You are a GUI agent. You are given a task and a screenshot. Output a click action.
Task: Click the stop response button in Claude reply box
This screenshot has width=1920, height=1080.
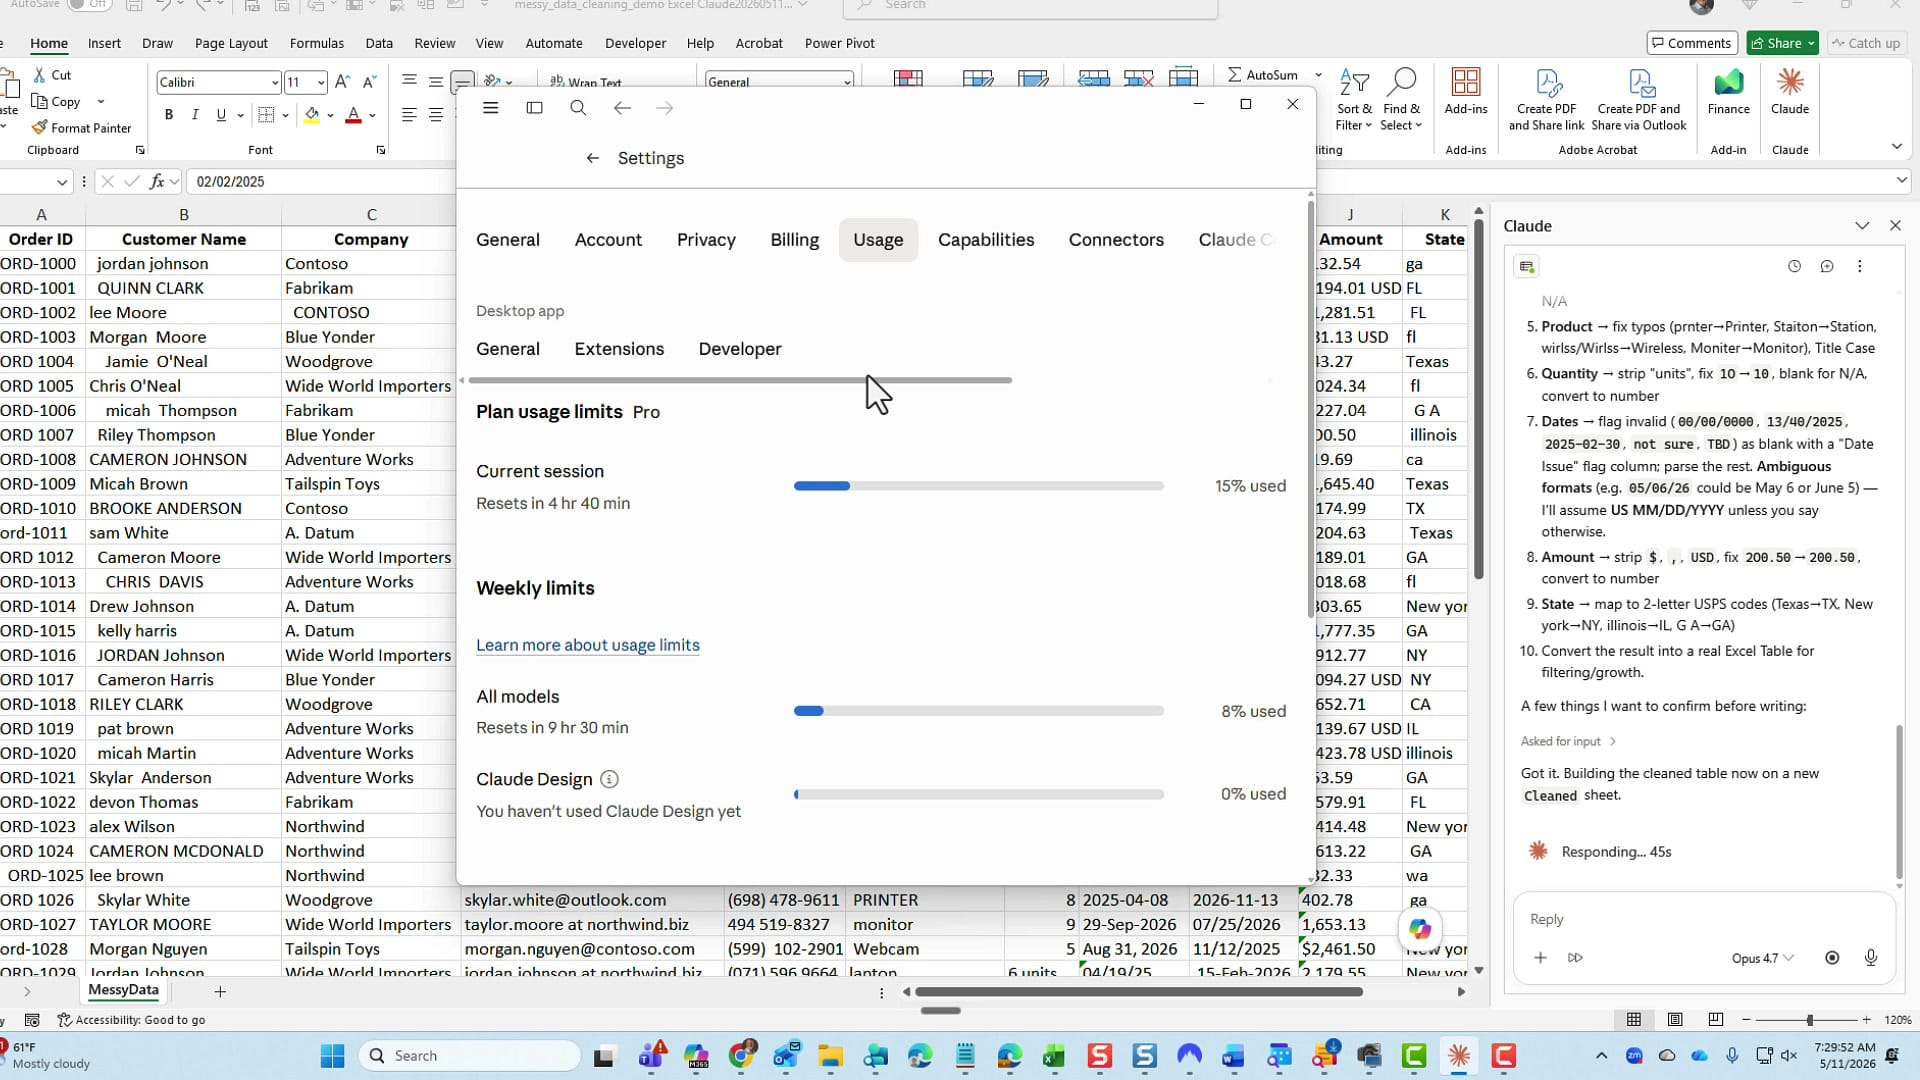(1832, 958)
